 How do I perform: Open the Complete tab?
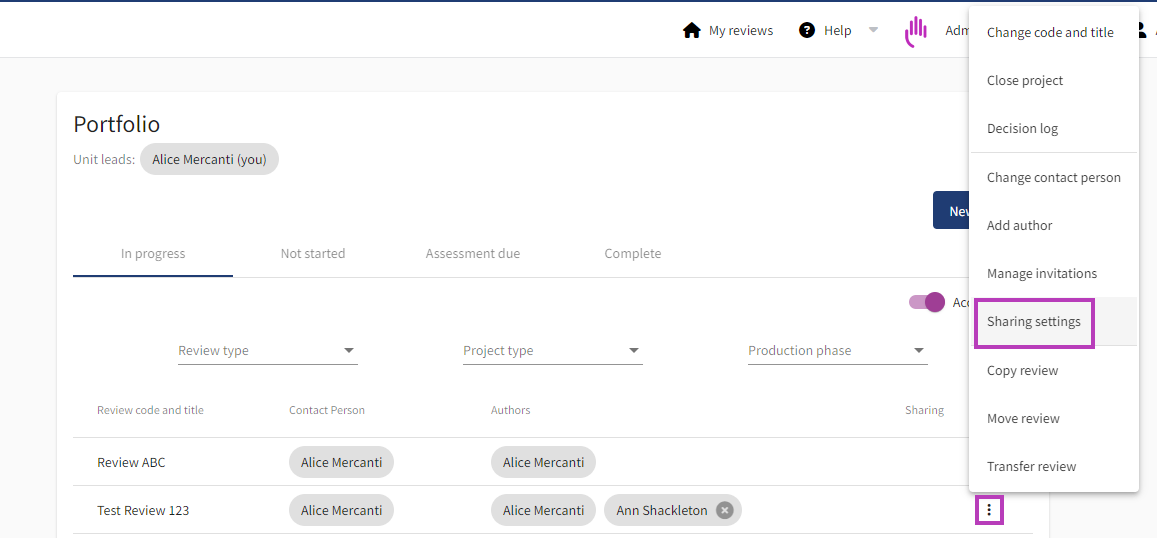coord(633,254)
